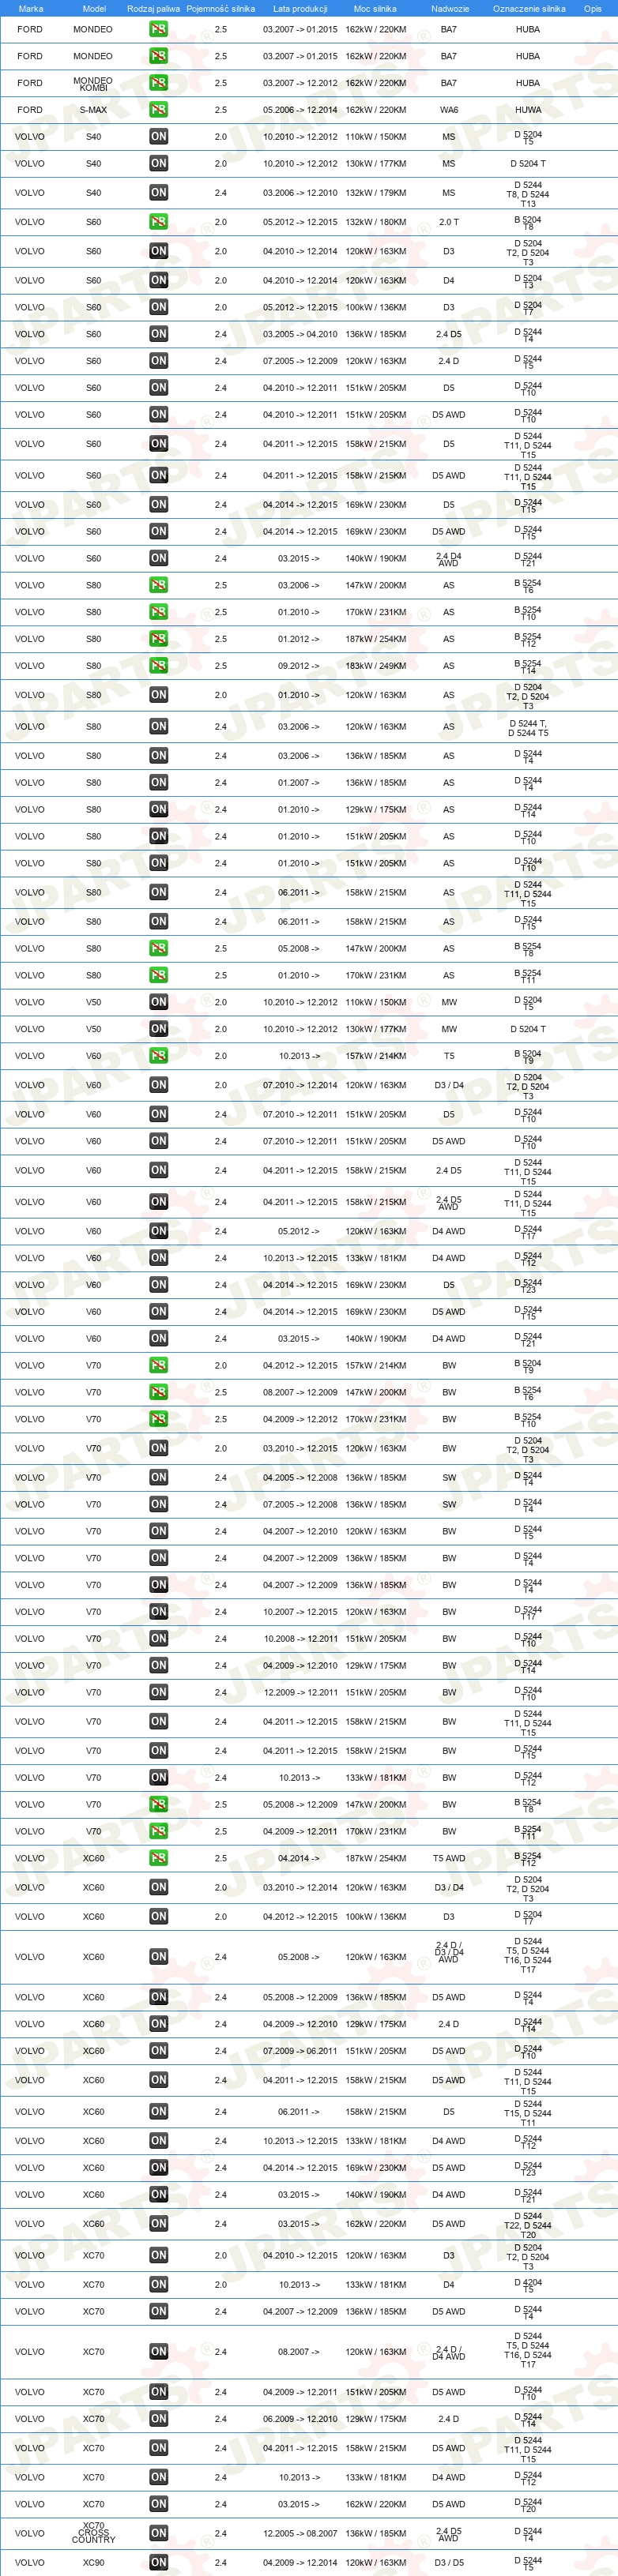Screen dimensions: 618x2576
Task: Click diesel ON icon in Volvo XC90 row
Action: (158, 2562)
